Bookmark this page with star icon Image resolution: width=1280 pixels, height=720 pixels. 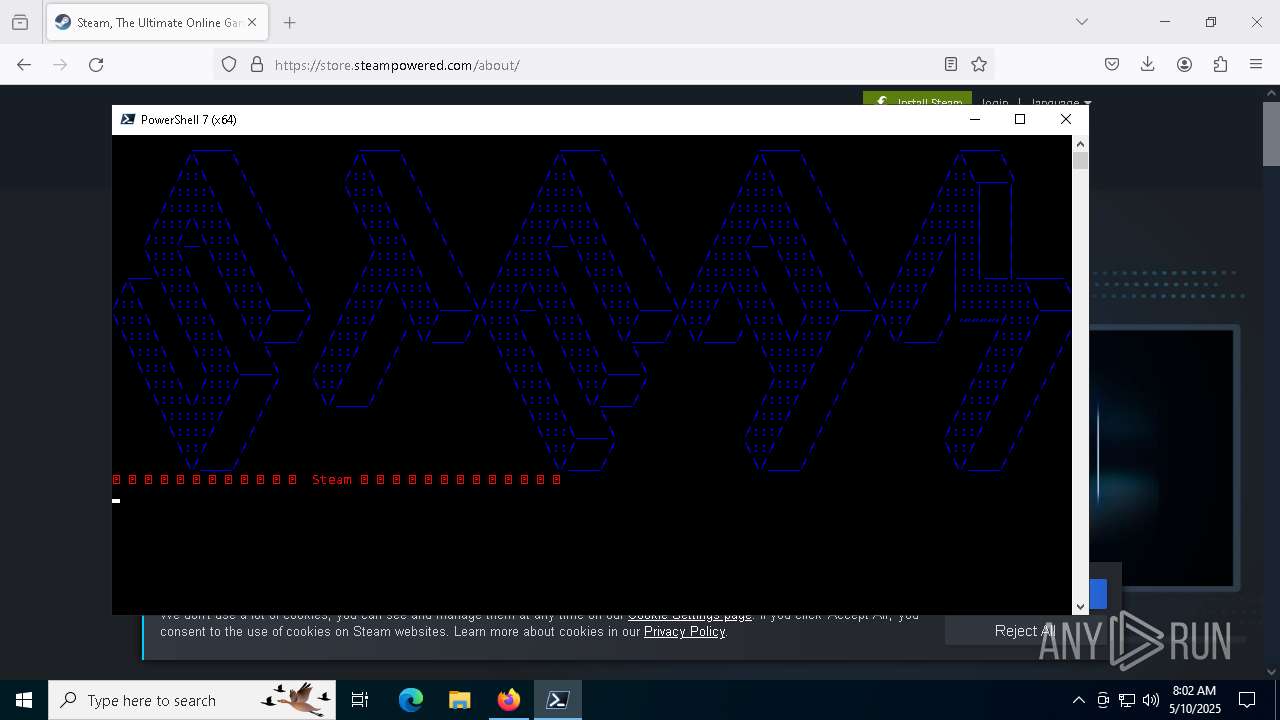point(979,64)
